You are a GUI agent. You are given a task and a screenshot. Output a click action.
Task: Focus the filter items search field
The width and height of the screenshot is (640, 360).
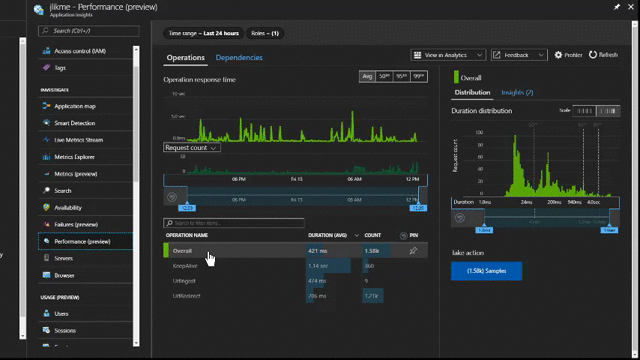pyautogui.click(x=234, y=223)
